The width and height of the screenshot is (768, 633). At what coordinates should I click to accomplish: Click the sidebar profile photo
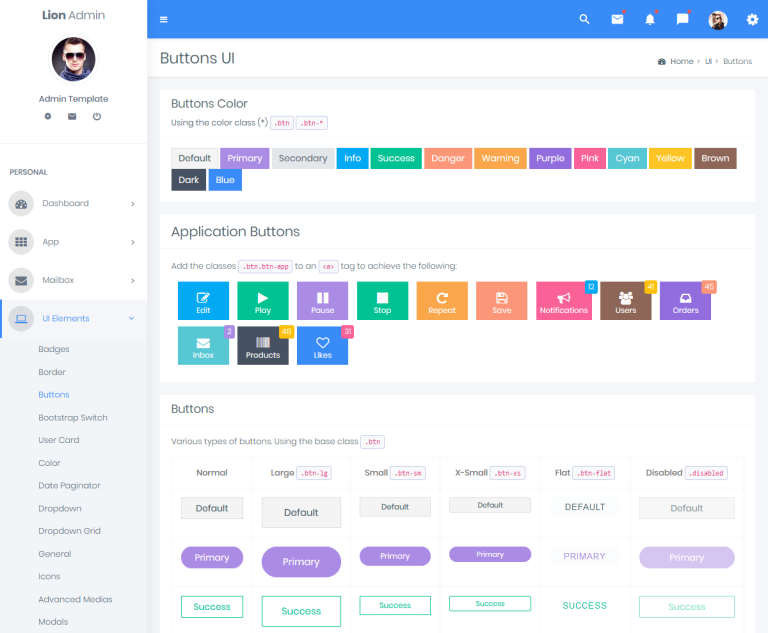[73, 59]
